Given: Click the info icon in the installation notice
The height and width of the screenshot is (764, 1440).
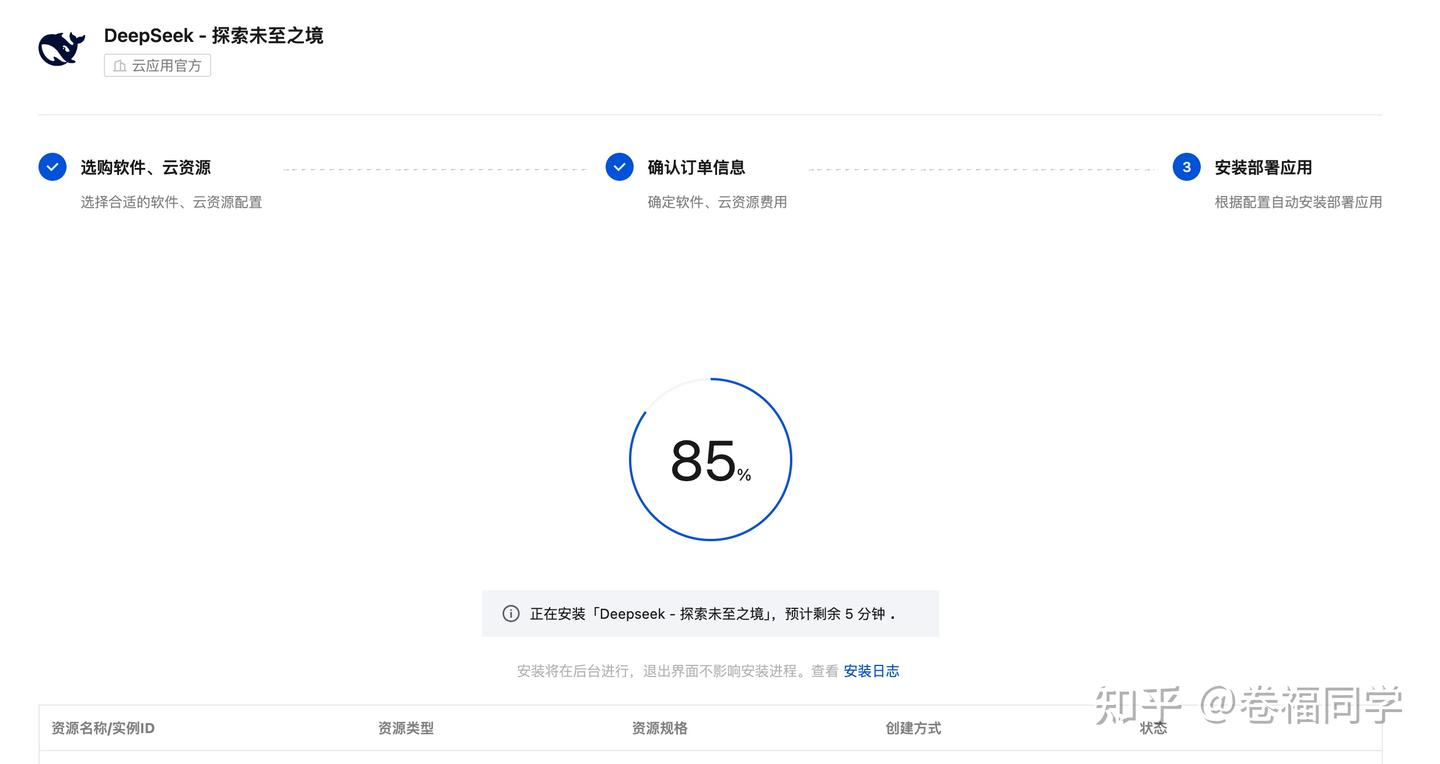Looking at the screenshot, I should point(510,611).
